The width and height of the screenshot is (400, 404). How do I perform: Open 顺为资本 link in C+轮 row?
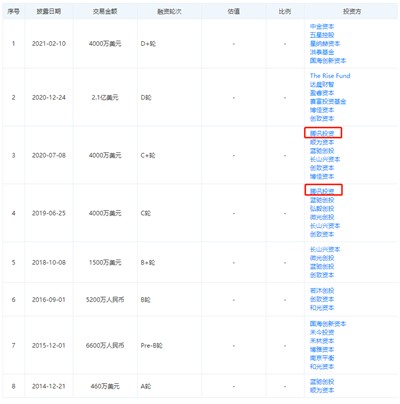click(322, 142)
